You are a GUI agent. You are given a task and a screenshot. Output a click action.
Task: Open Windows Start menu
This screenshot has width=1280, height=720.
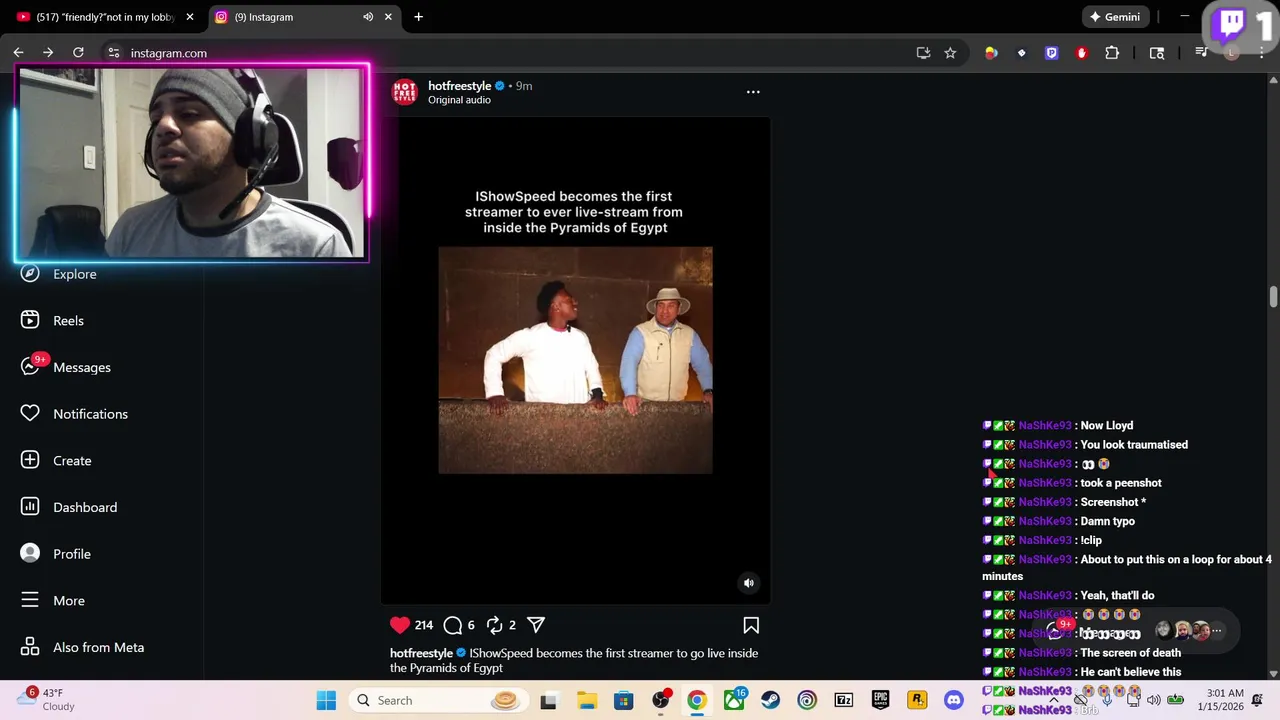tap(326, 700)
